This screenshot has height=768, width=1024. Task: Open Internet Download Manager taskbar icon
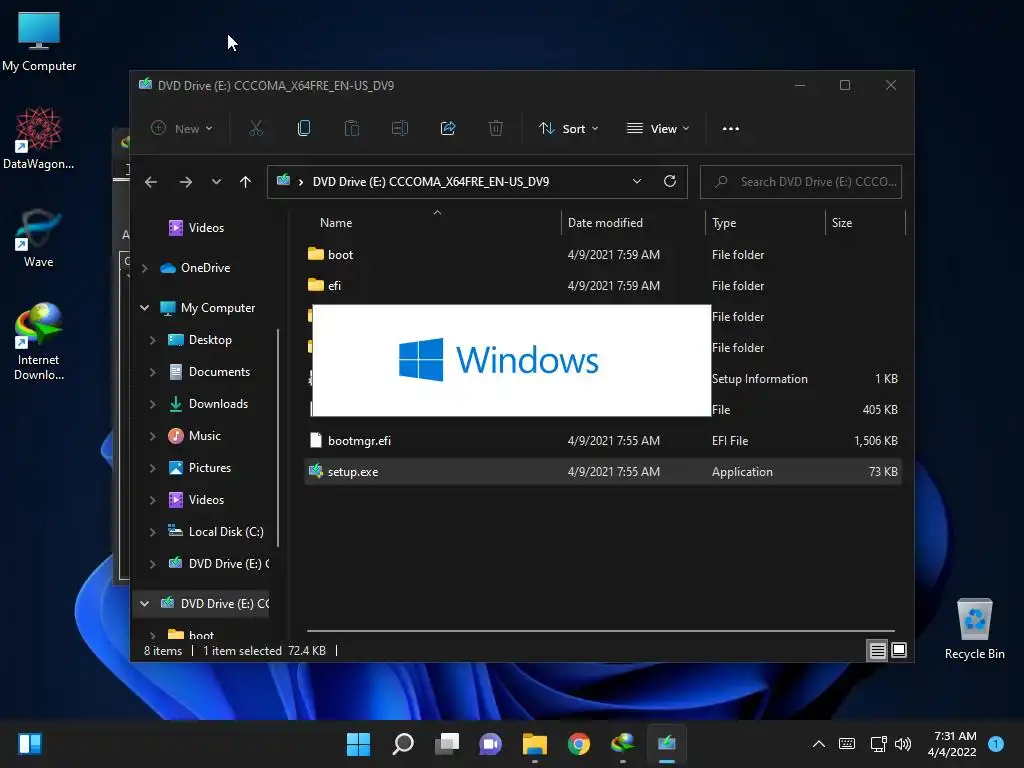pos(622,744)
